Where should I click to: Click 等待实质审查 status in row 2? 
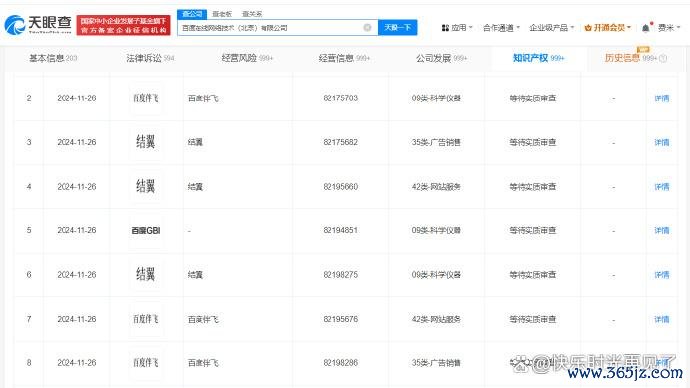click(532, 98)
